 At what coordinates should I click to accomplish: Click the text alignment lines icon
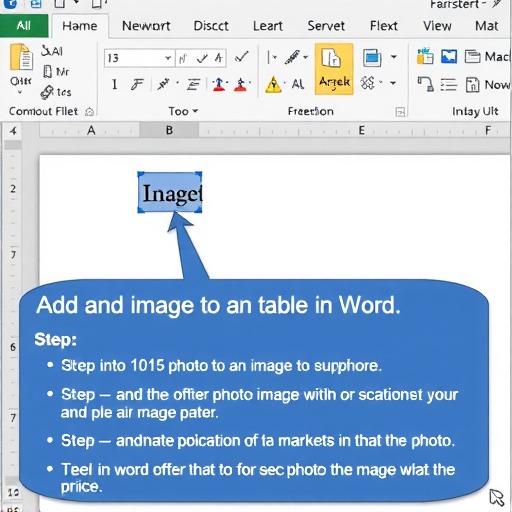(x=193, y=84)
